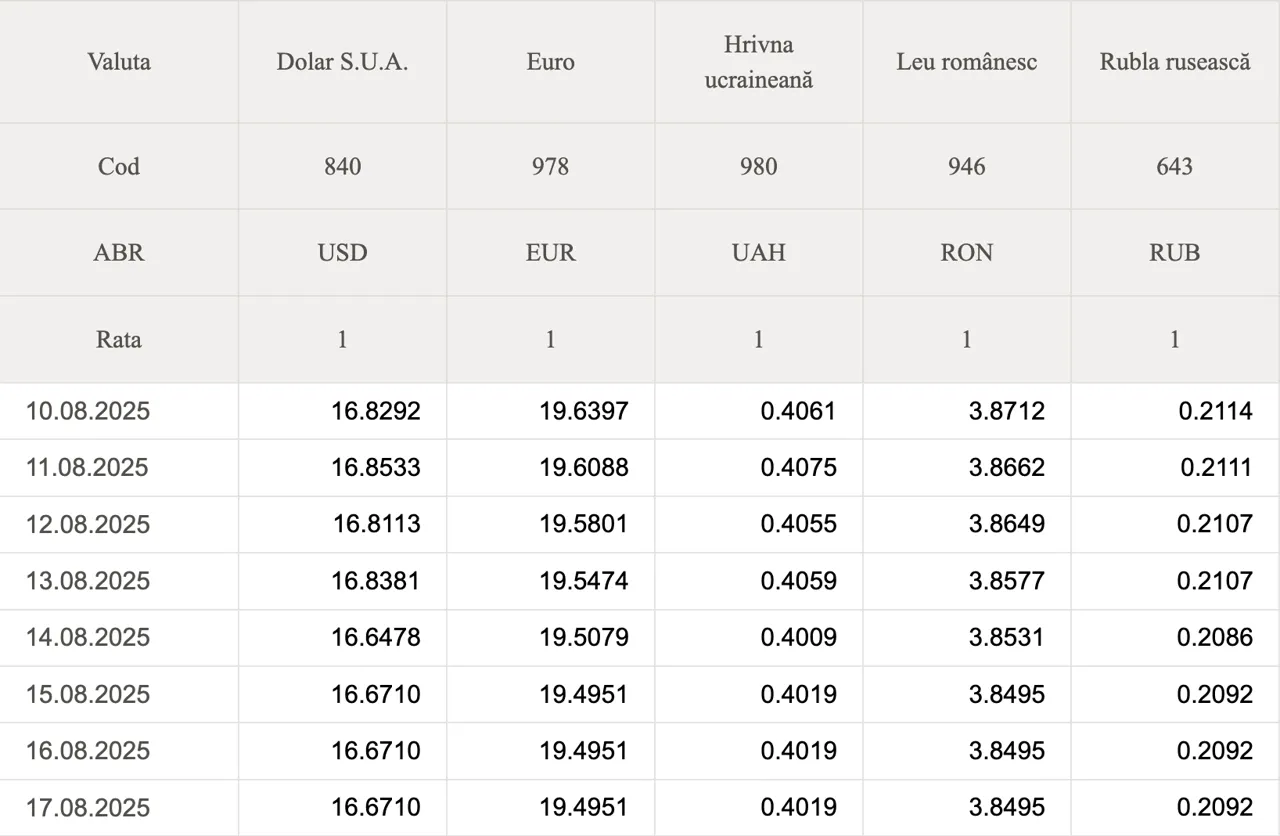Click USD rate 16.8292 value
Screen dimensions: 1280x836
tap(376, 411)
